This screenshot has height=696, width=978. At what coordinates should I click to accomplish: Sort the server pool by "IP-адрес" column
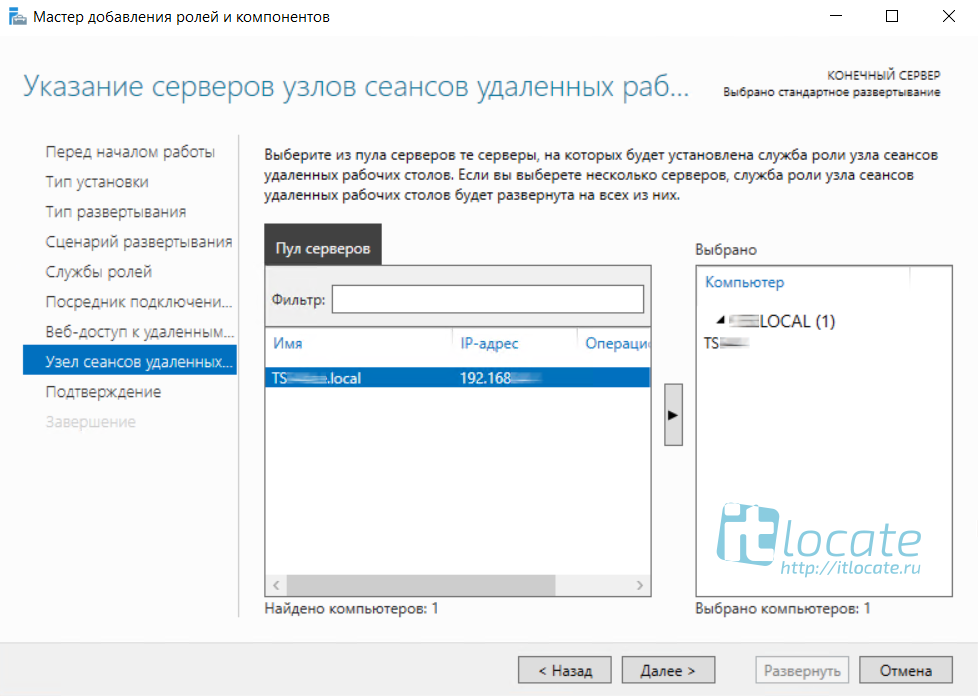pos(490,343)
